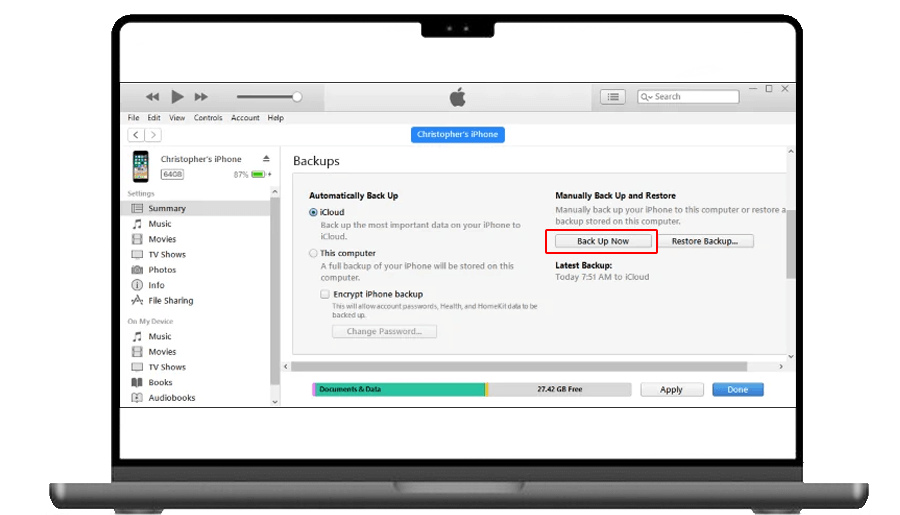Click main panel scroll up arrow
The height and width of the screenshot is (515, 900).
[791, 152]
